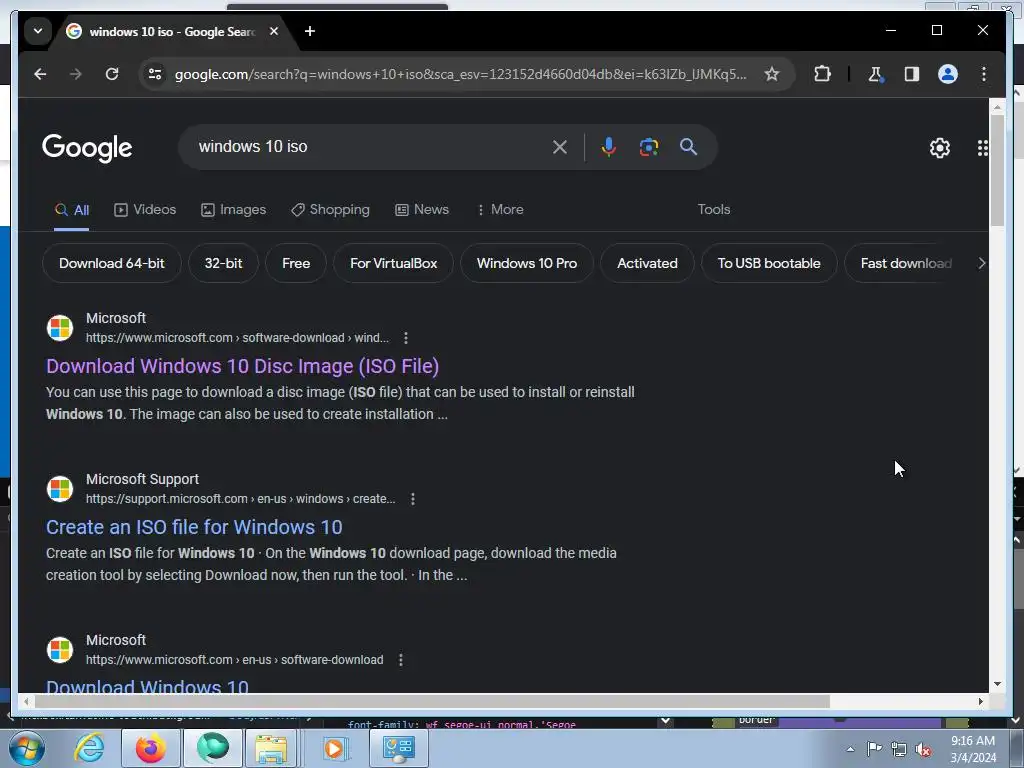Screen dimensions: 1024x768
Task: Open Download Windows 10 Disc Image link
Action: [242, 366]
